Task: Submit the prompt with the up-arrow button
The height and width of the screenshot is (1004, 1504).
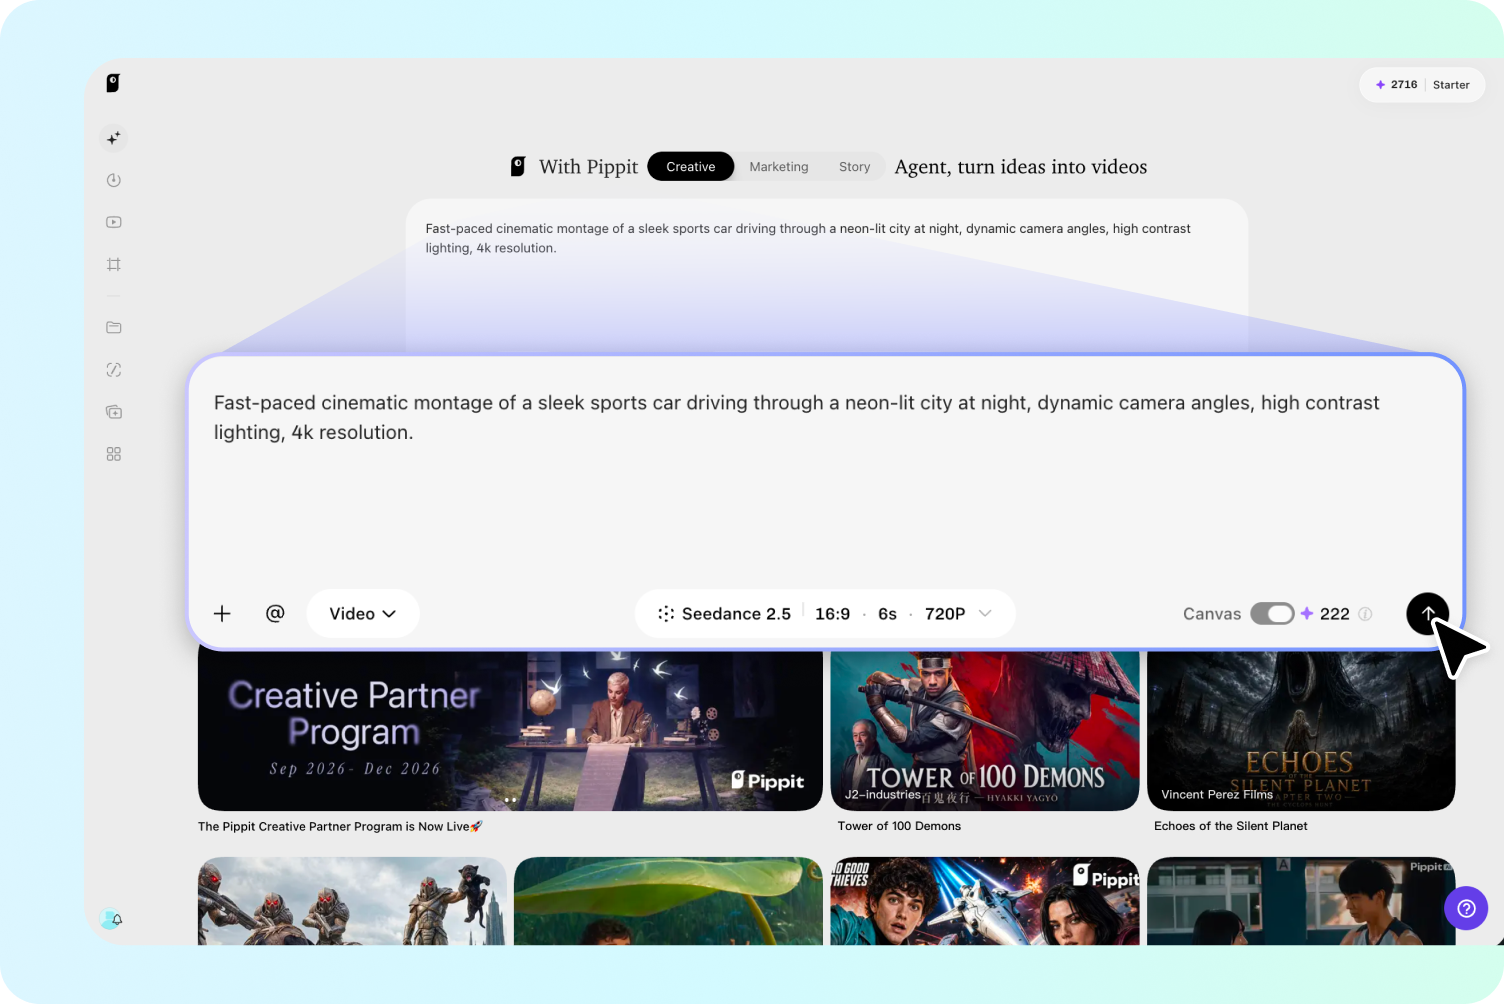Action: (x=1427, y=614)
